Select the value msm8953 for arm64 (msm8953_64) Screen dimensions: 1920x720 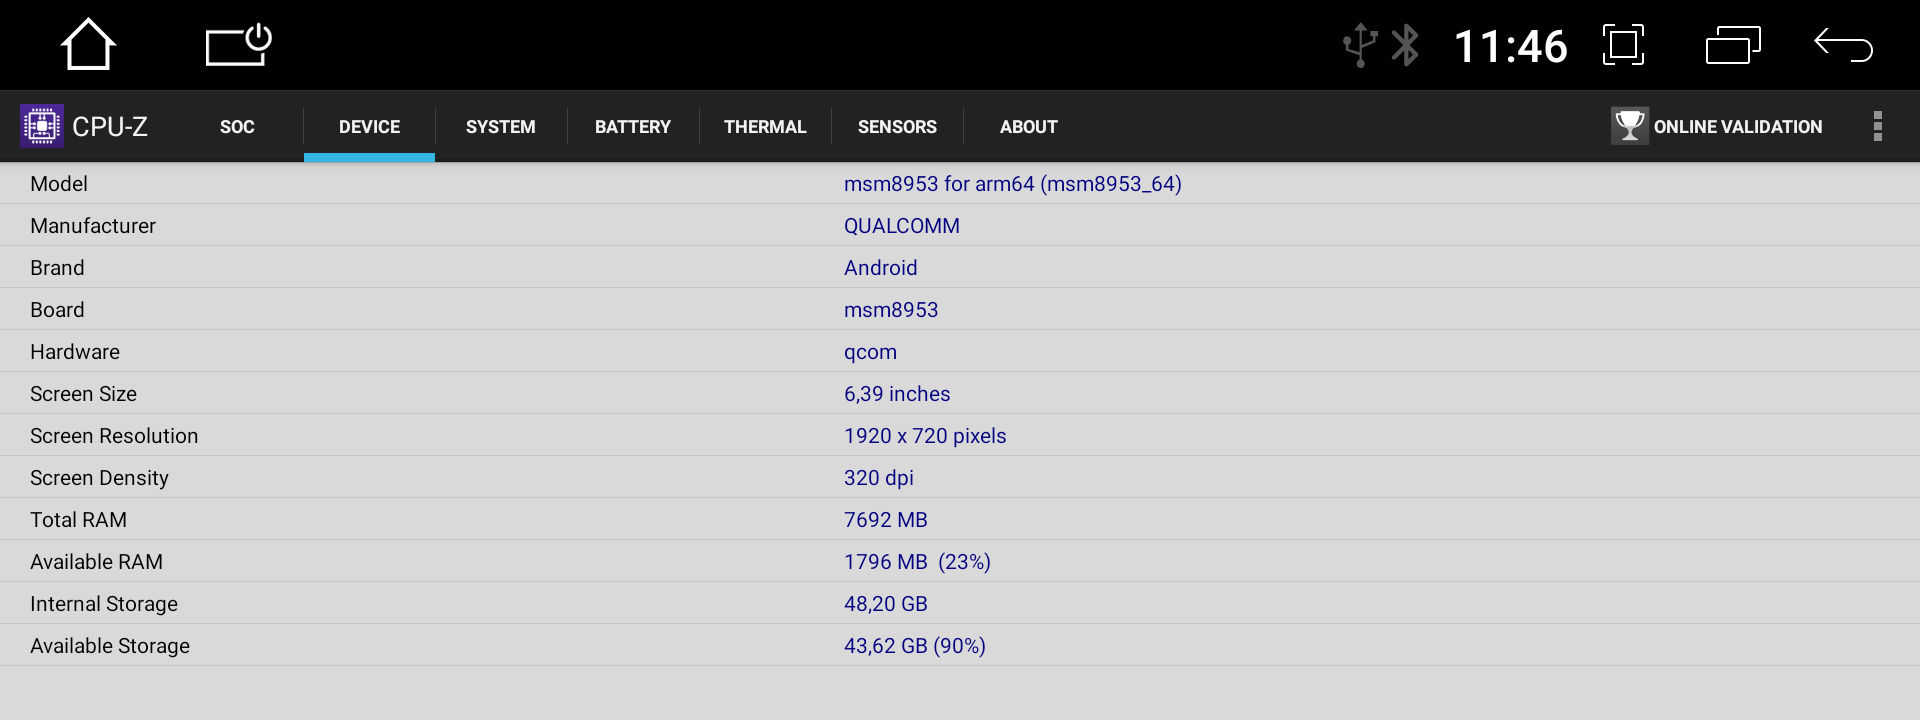click(1012, 184)
